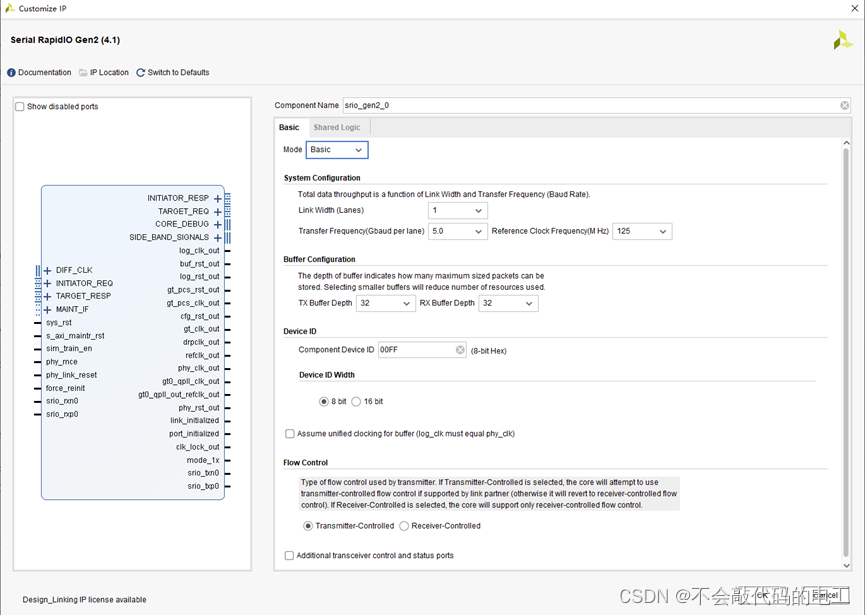Viewport: 865px width, 615px height.
Task: Select the log_clk_out port label
Action: (x=199, y=251)
